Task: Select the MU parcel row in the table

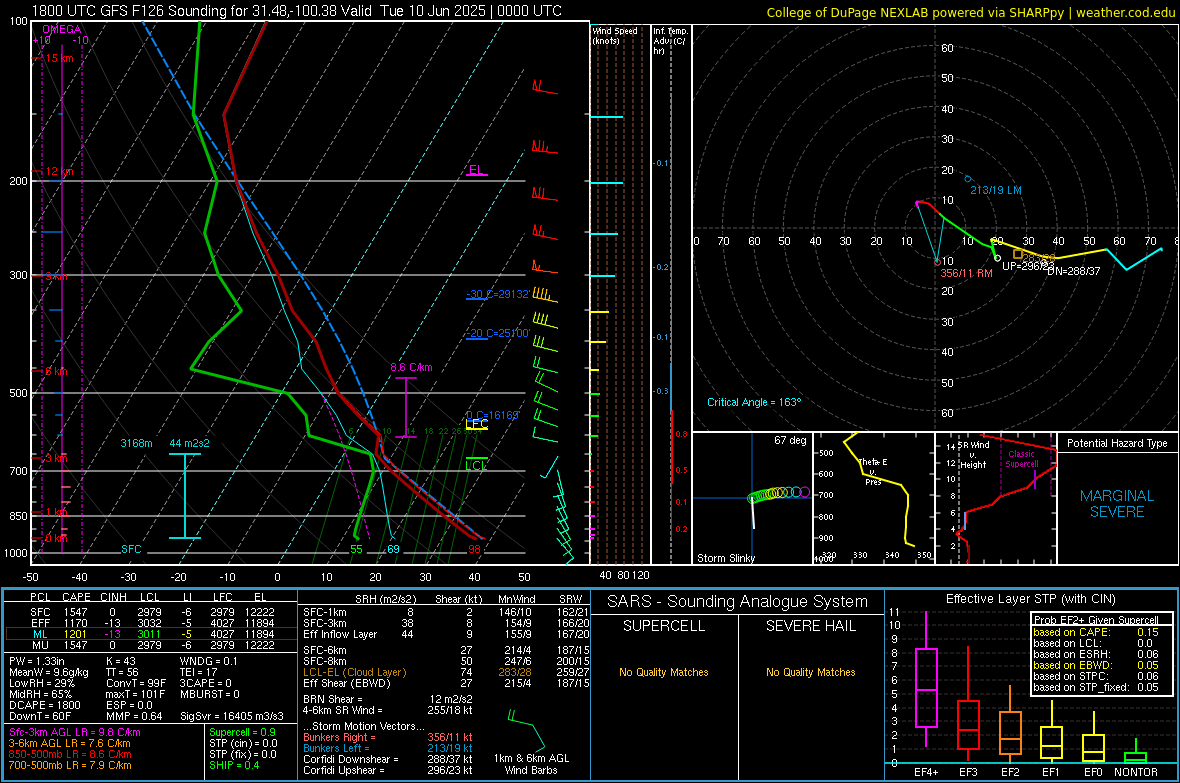Action: click(x=151, y=644)
